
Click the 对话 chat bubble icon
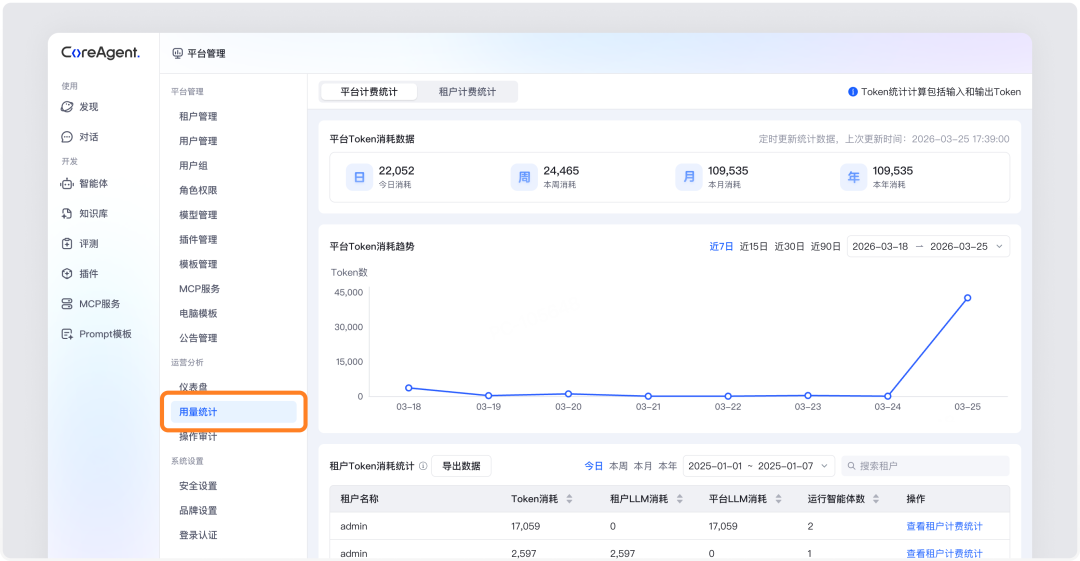point(67,137)
